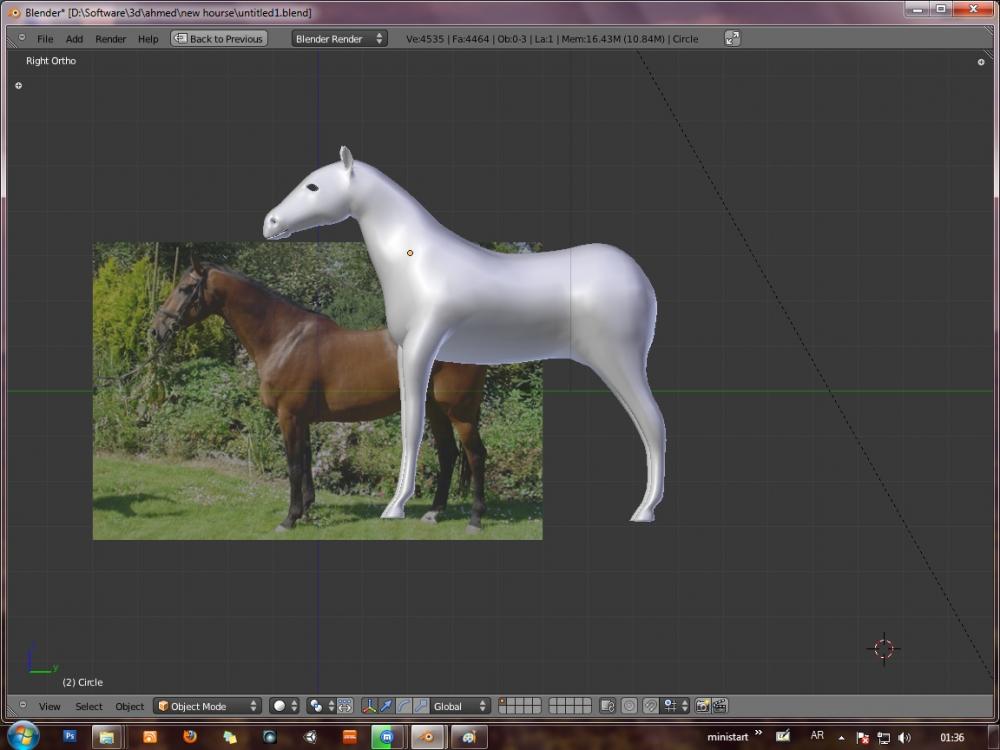Expand the Blender Render engine dropdown
The width and height of the screenshot is (1000, 750).
(x=339, y=38)
